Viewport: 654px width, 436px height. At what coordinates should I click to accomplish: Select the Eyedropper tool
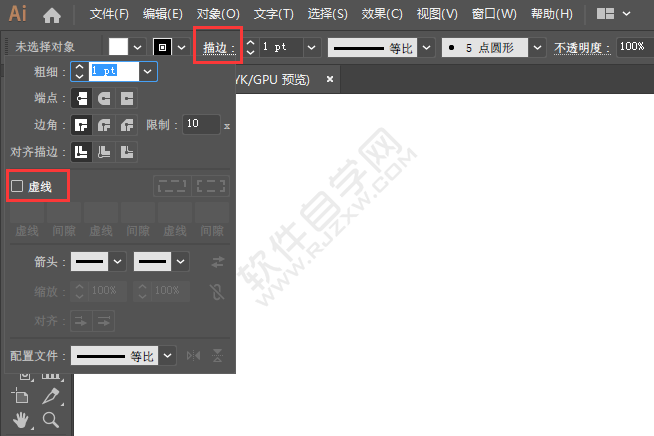[x=51, y=396]
